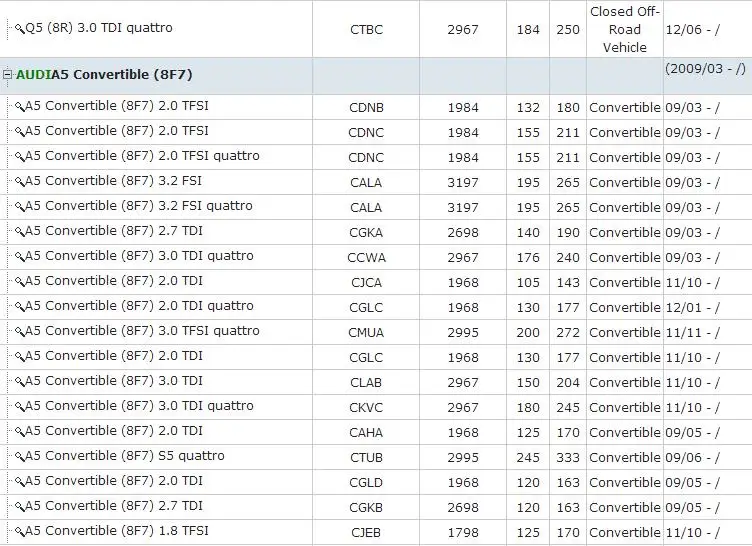Click engine code CTUB cell
This screenshot has width=752, height=546.
pyautogui.click(x=366, y=457)
